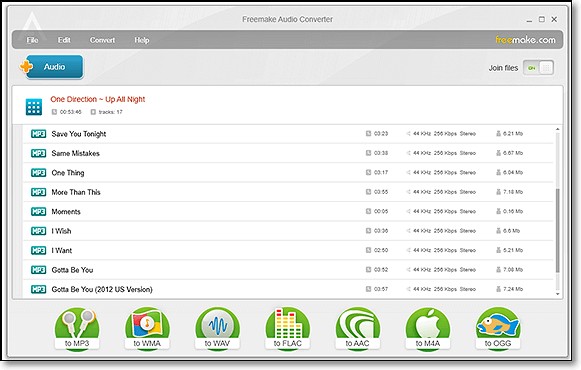Click audio quality icon of One Thing row
Screen dimensions: 581x370
coord(408,172)
